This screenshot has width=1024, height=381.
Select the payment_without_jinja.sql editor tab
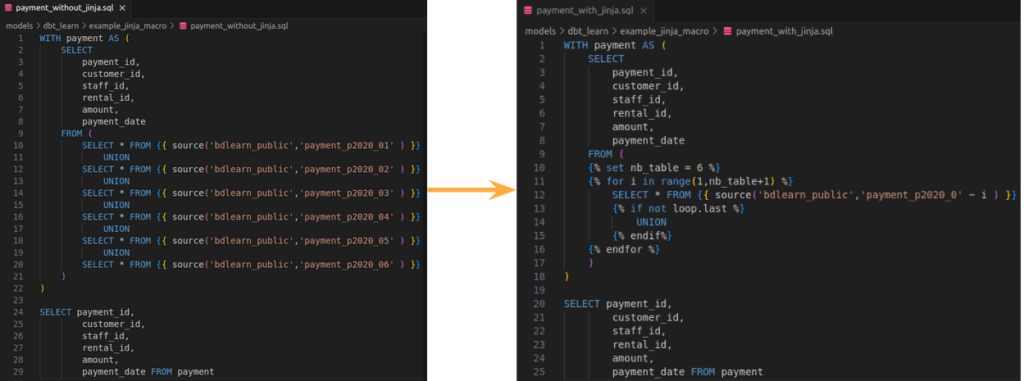tap(65, 8)
